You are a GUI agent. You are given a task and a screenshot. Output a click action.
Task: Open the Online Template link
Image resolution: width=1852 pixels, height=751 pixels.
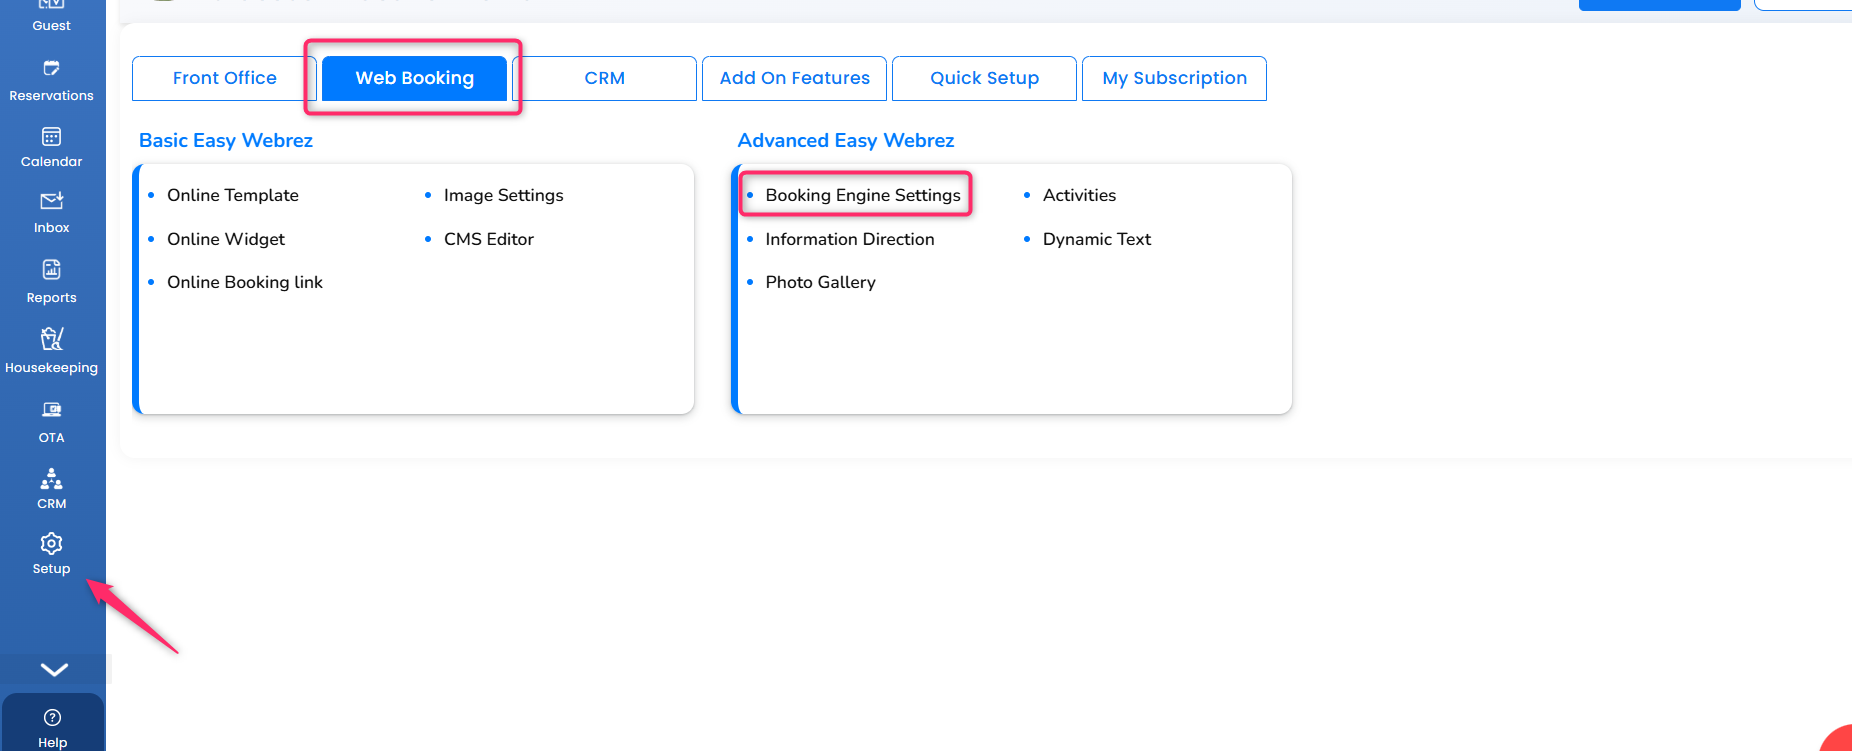(233, 195)
